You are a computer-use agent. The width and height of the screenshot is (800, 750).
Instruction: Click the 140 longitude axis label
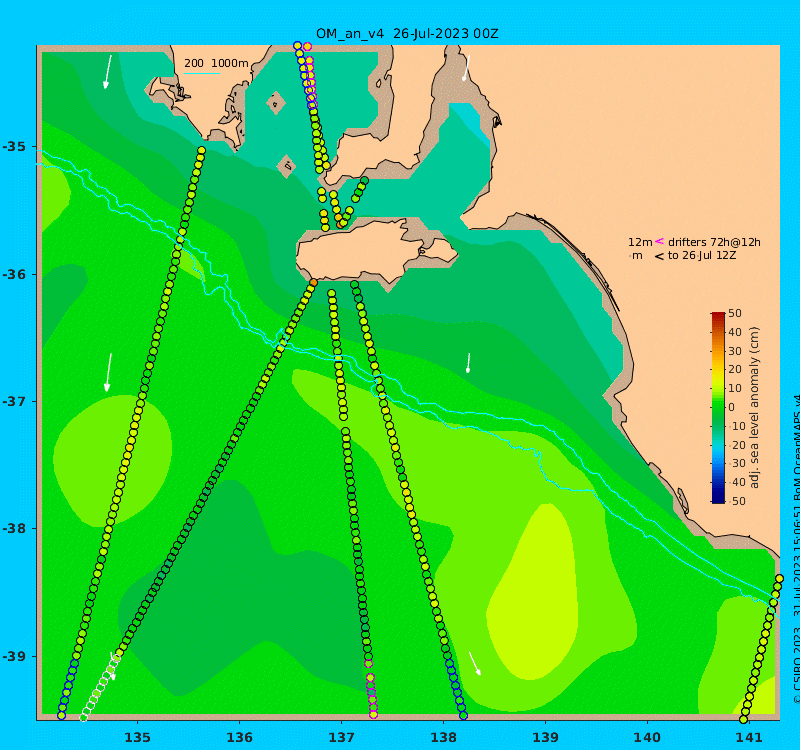pyautogui.click(x=647, y=738)
